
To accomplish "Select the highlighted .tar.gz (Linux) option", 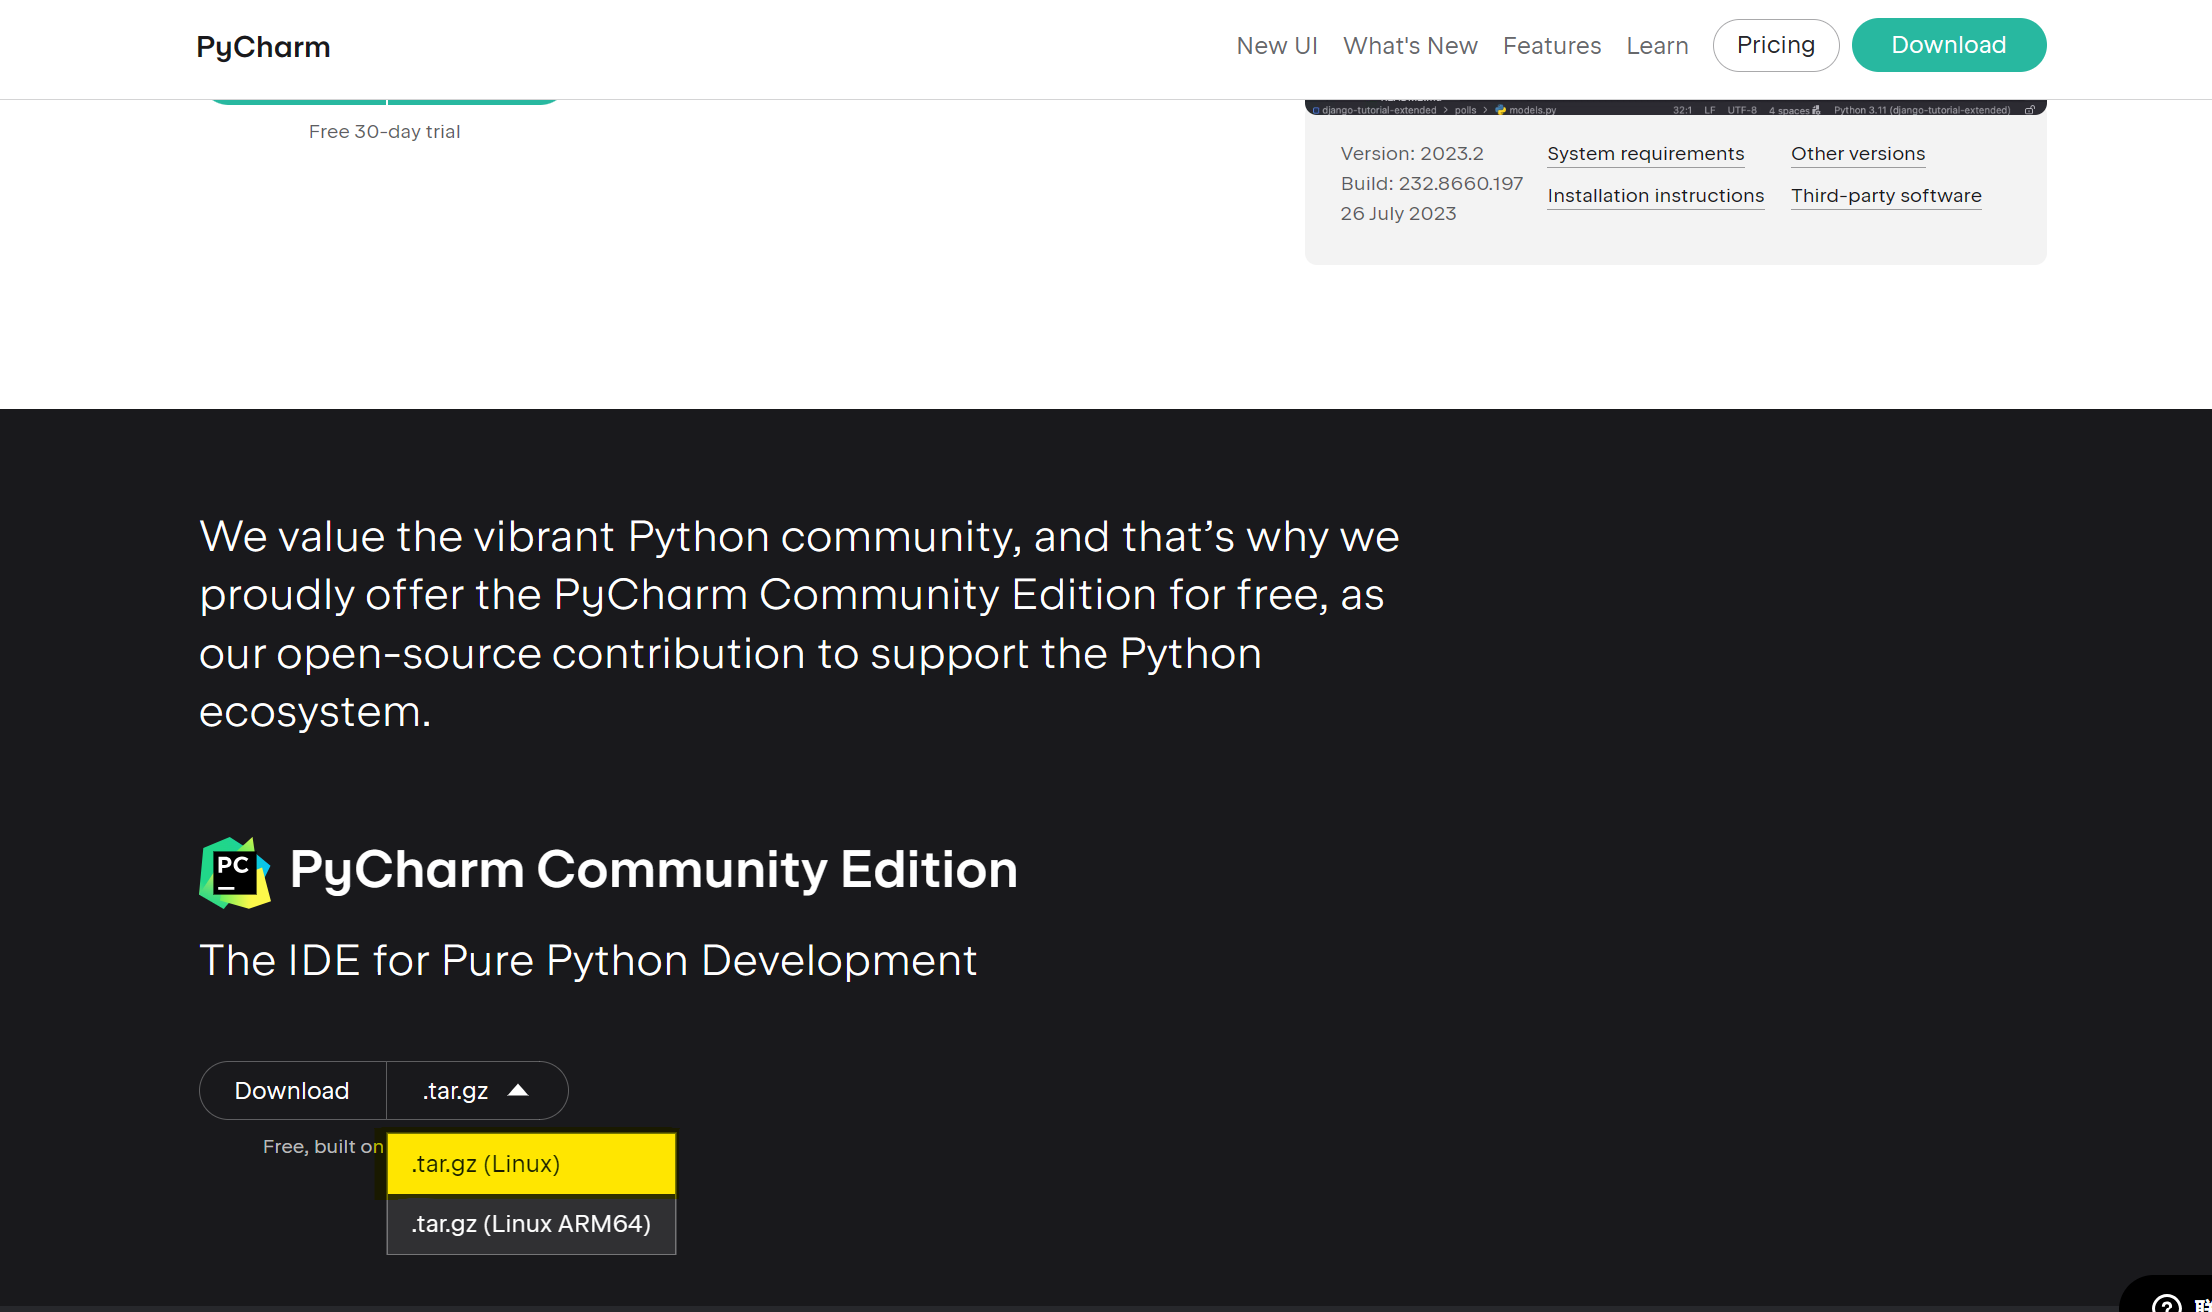I will coord(530,1163).
